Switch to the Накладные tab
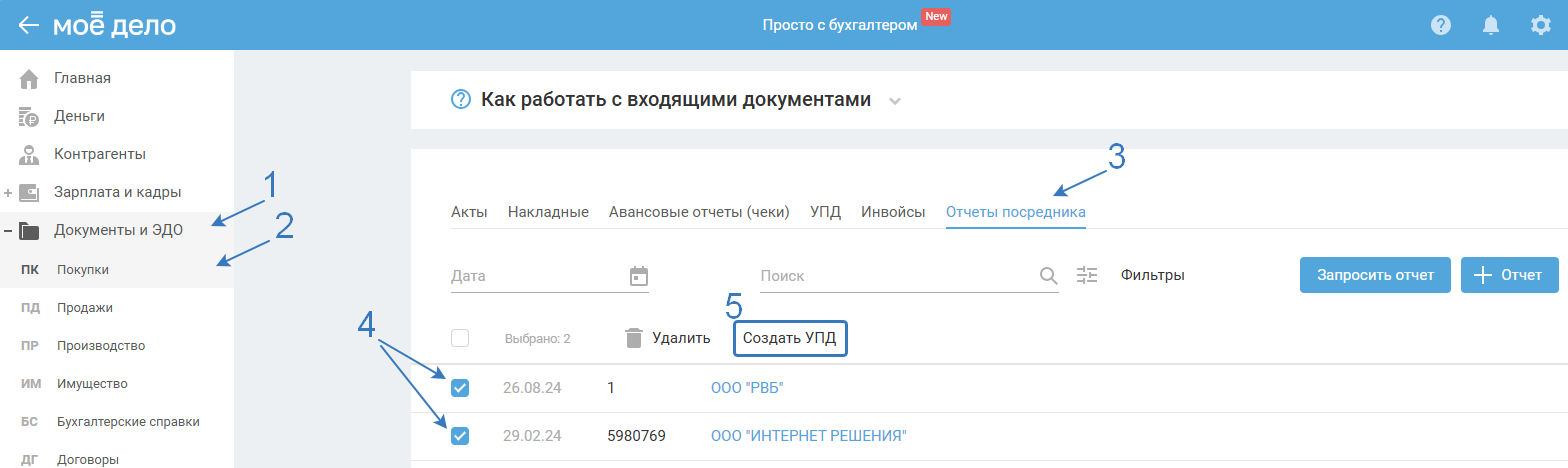 pos(548,212)
